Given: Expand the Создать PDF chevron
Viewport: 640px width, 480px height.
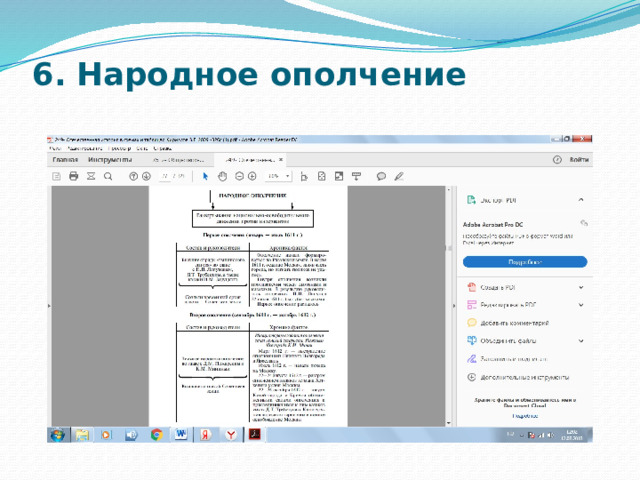Looking at the screenshot, I should pos(581,287).
